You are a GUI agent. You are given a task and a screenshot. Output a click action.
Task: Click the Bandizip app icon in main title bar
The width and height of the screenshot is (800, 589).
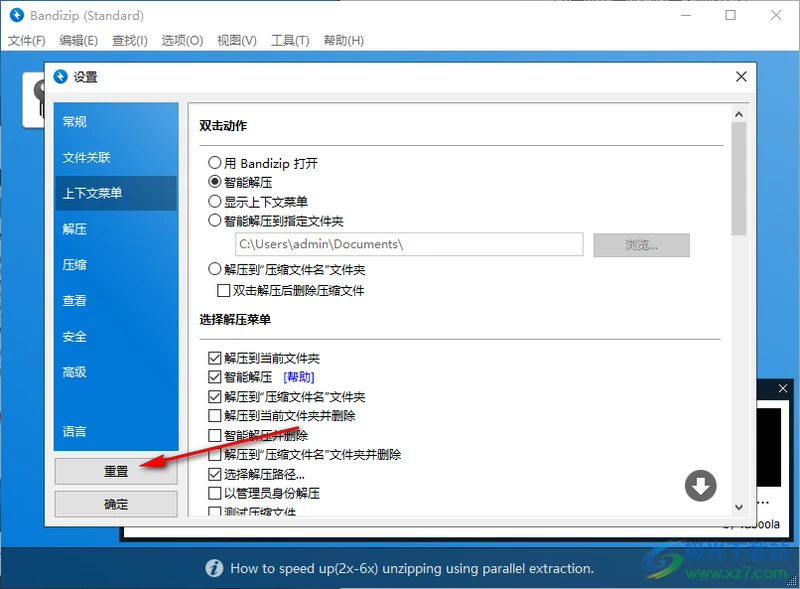[x=17, y=15]
